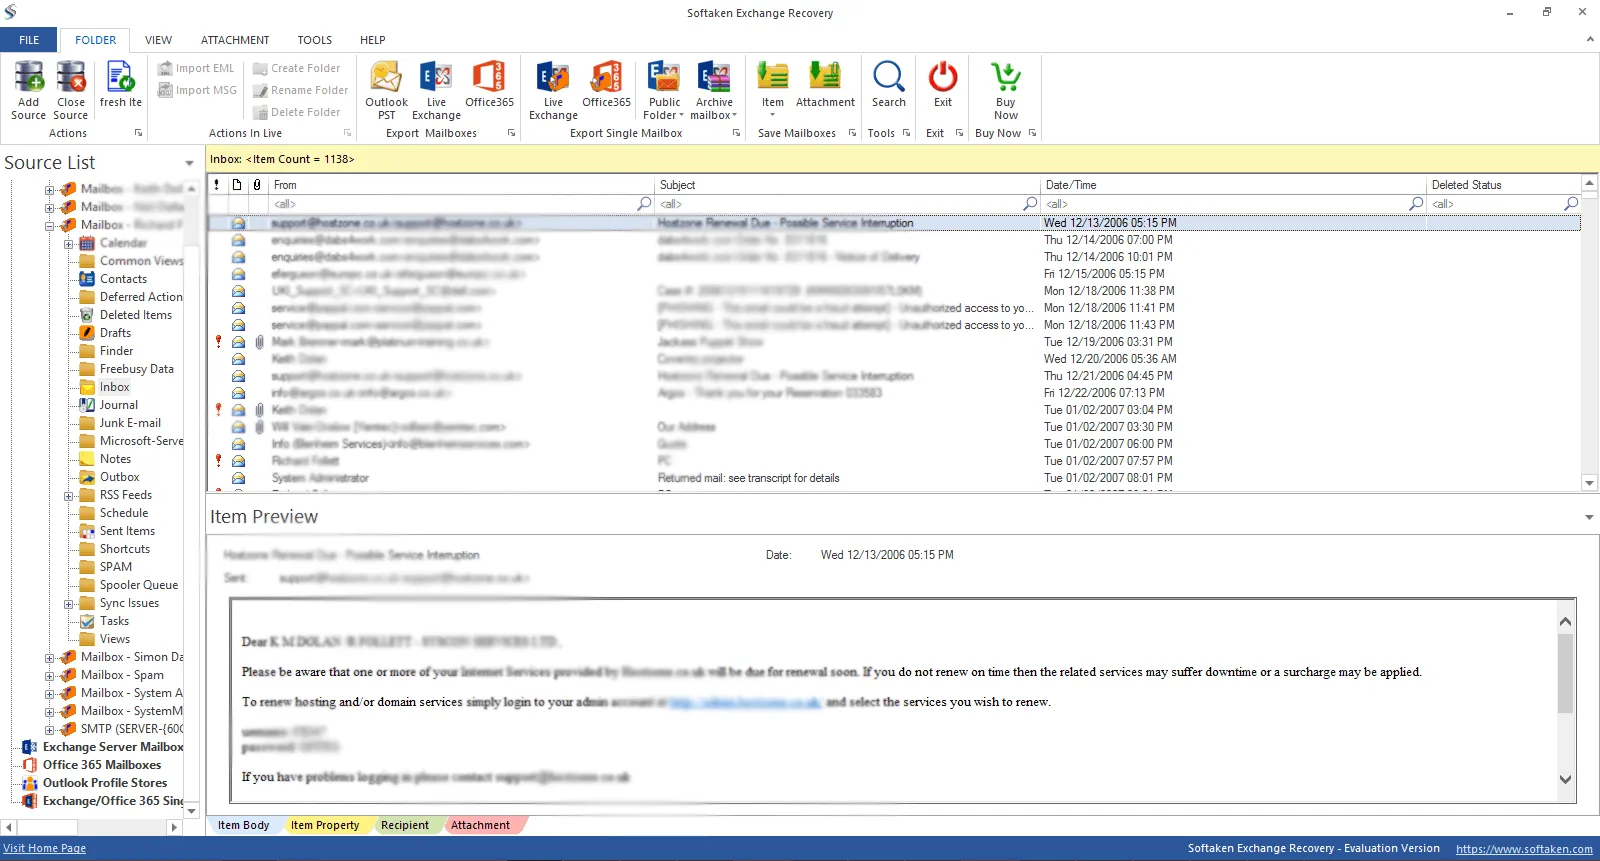Select the Office 365 Mailboxes source

[x=102, y=765]
